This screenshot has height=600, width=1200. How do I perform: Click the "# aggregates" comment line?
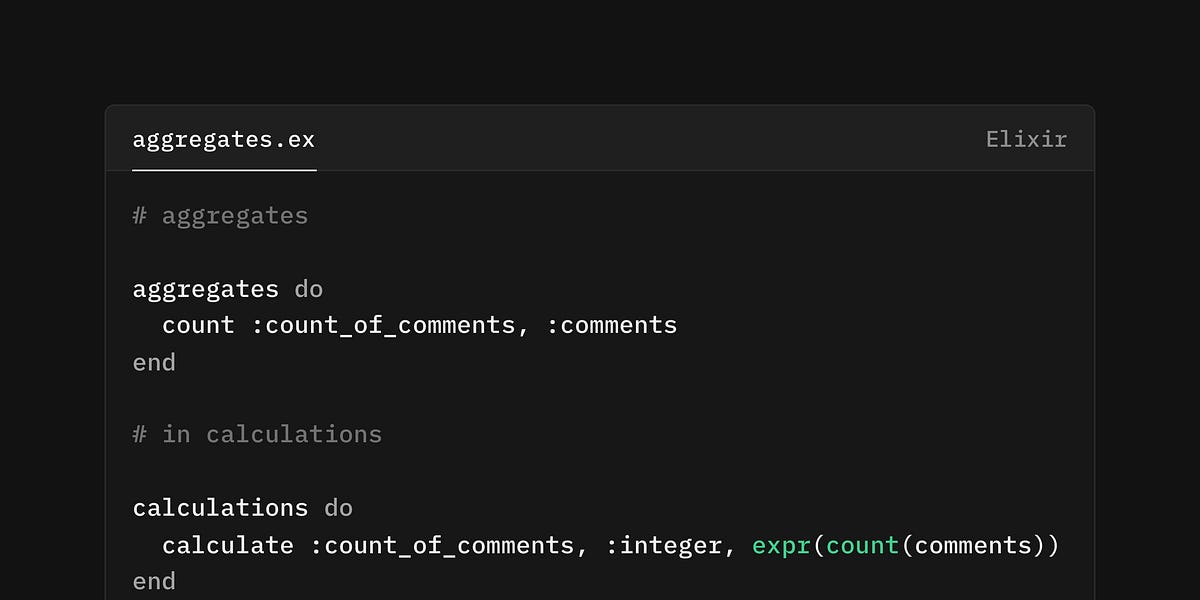click(x=220, y=216)
